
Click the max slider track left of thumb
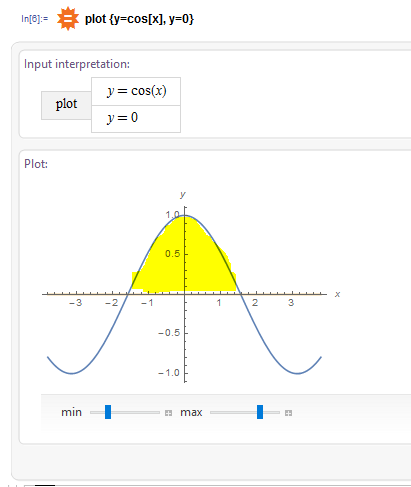[x=233, y=412]
